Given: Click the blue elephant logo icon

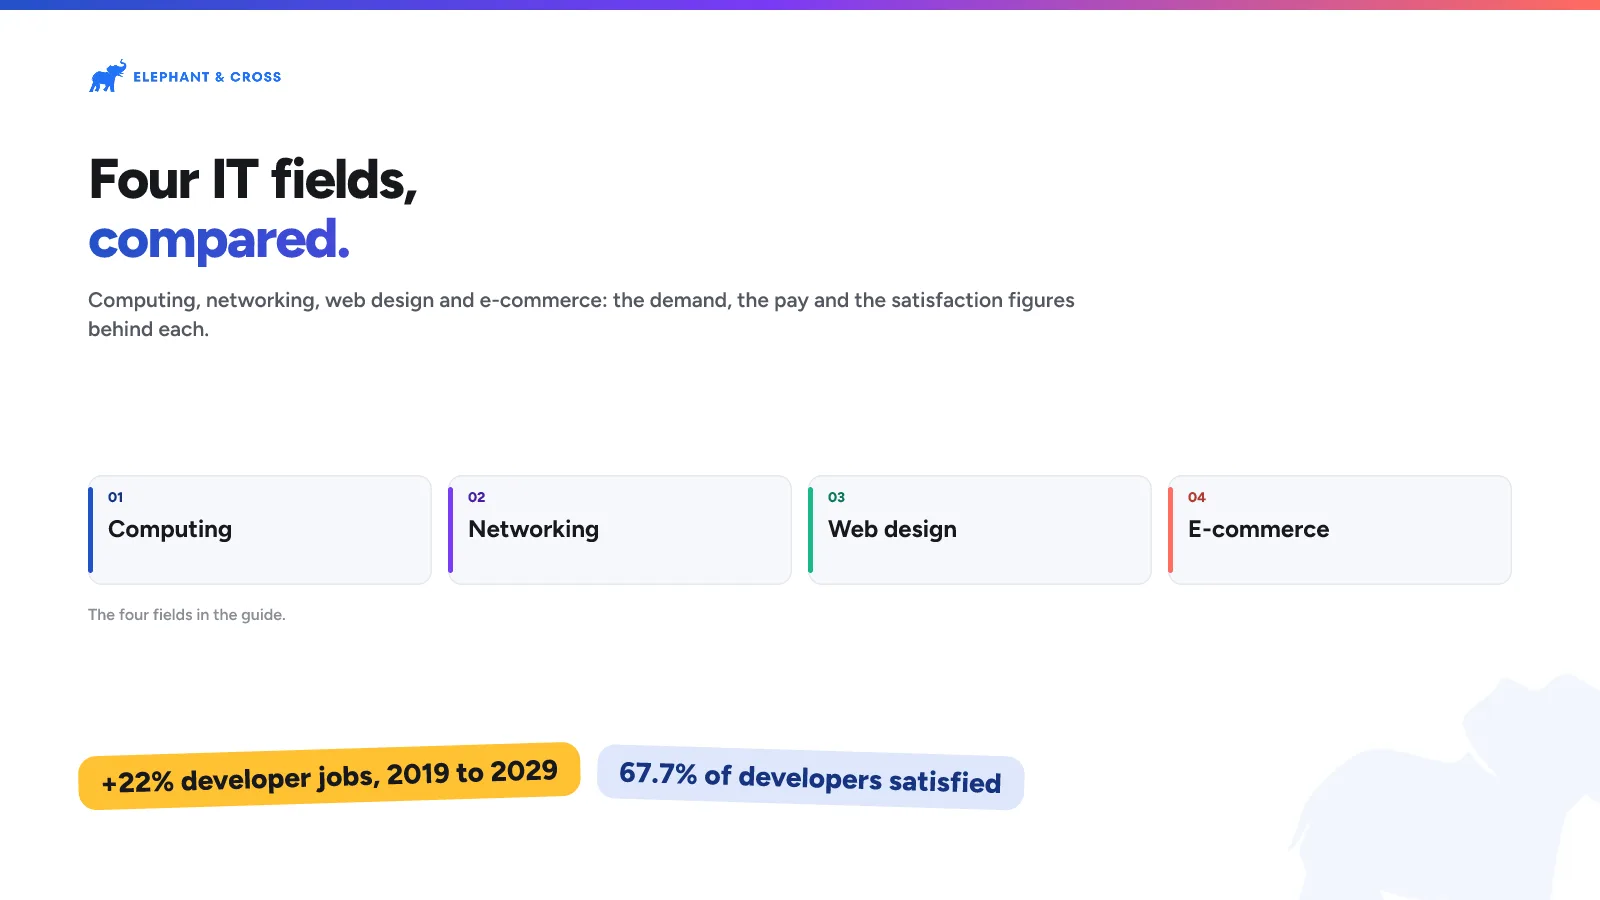Looking at the screenshot, I should 108,76.
